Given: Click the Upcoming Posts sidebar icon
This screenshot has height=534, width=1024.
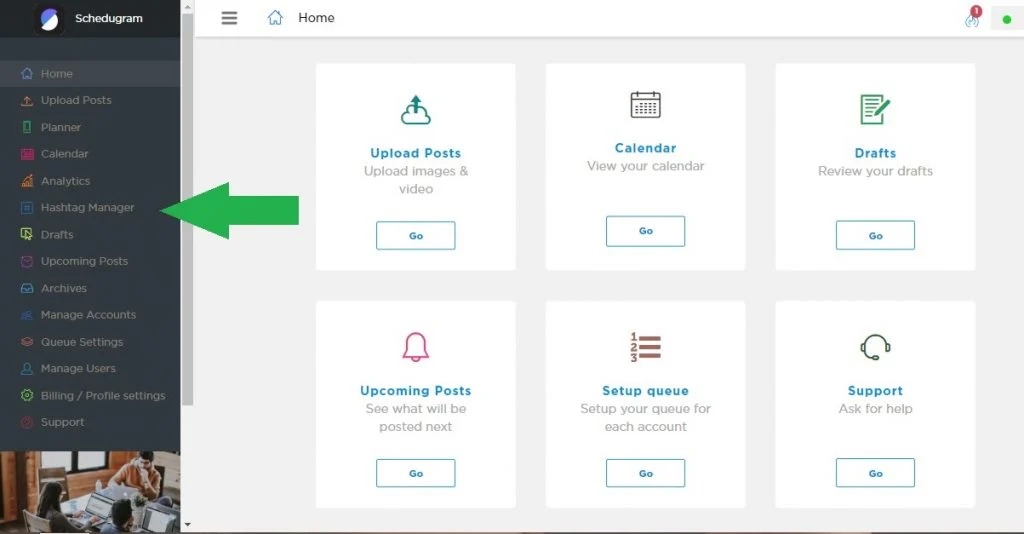Looking at the screenshot, I should [27, 261].
